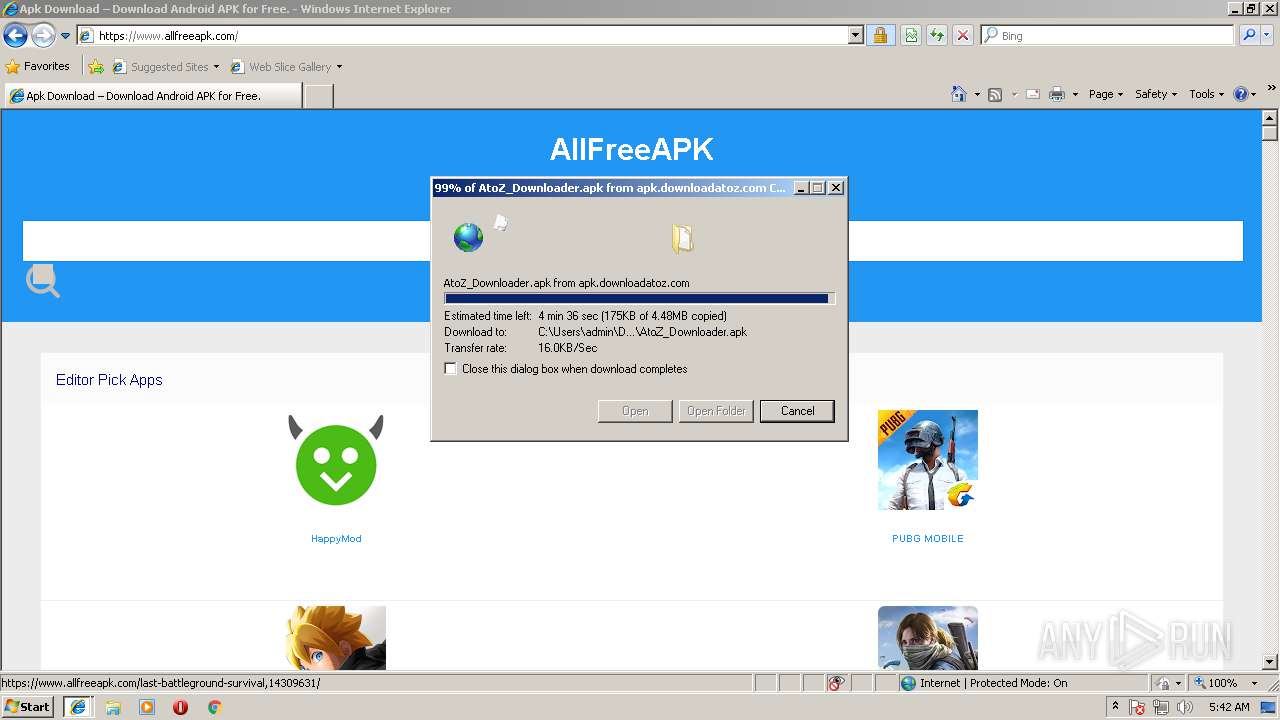1280x720 pixels.
Task: Click the network connection tray icon
Action: pos(1161,707)
